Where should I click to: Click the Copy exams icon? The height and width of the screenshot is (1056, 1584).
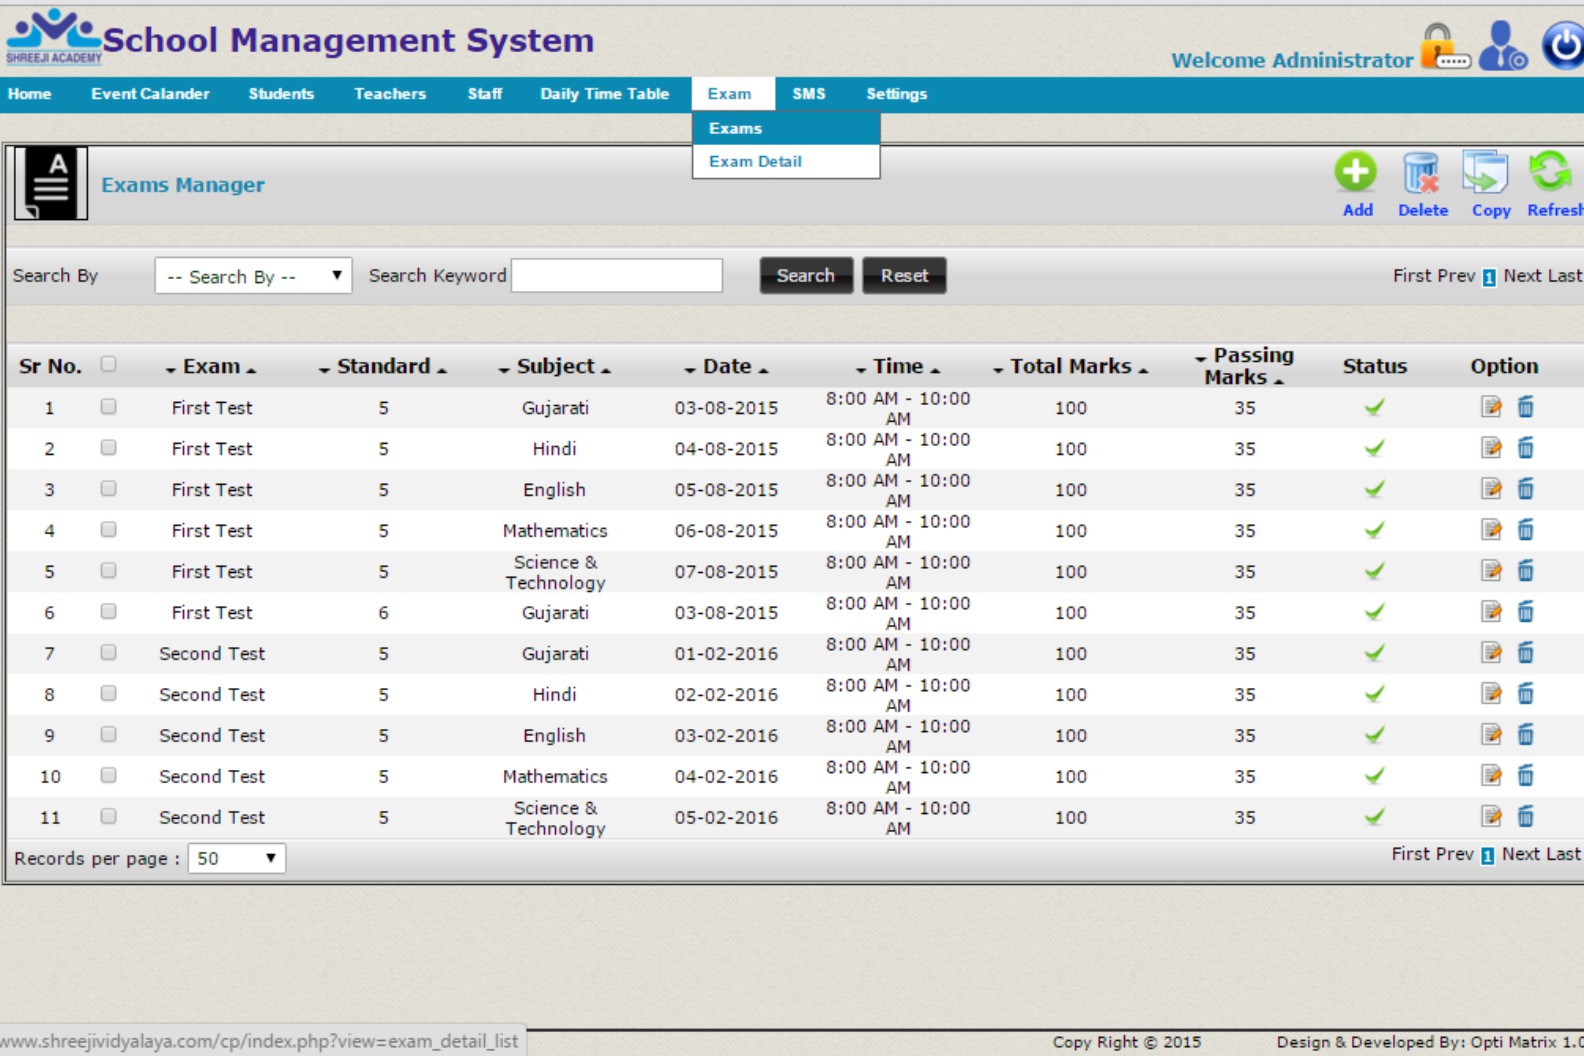point(1485,173)
